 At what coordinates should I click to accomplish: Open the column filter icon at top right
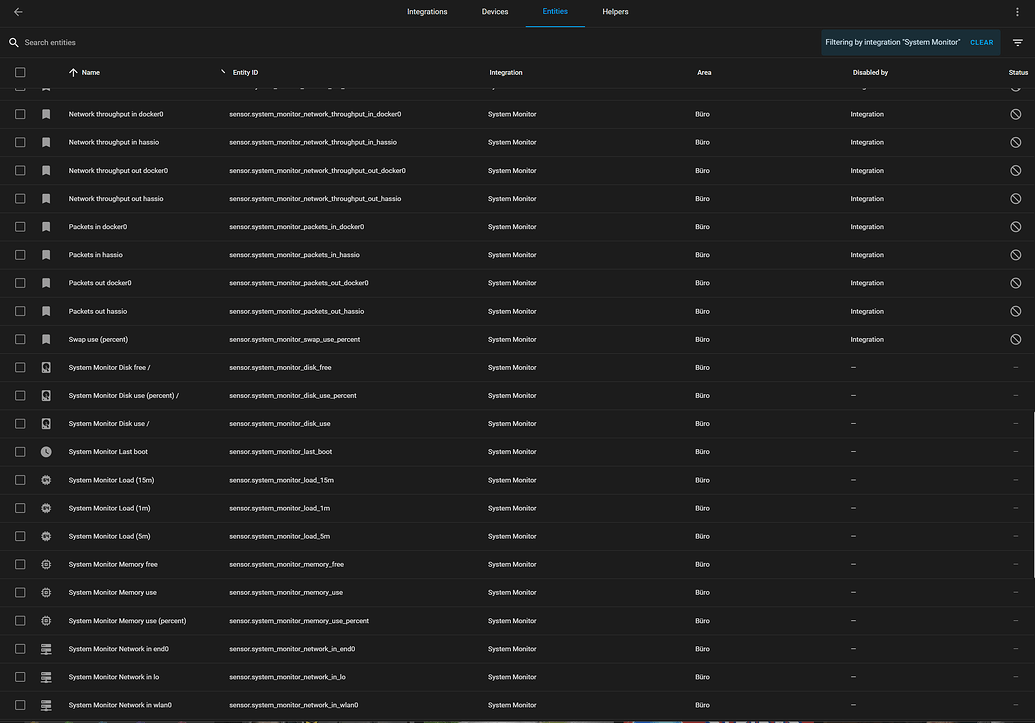click(x=1018, y=42)
